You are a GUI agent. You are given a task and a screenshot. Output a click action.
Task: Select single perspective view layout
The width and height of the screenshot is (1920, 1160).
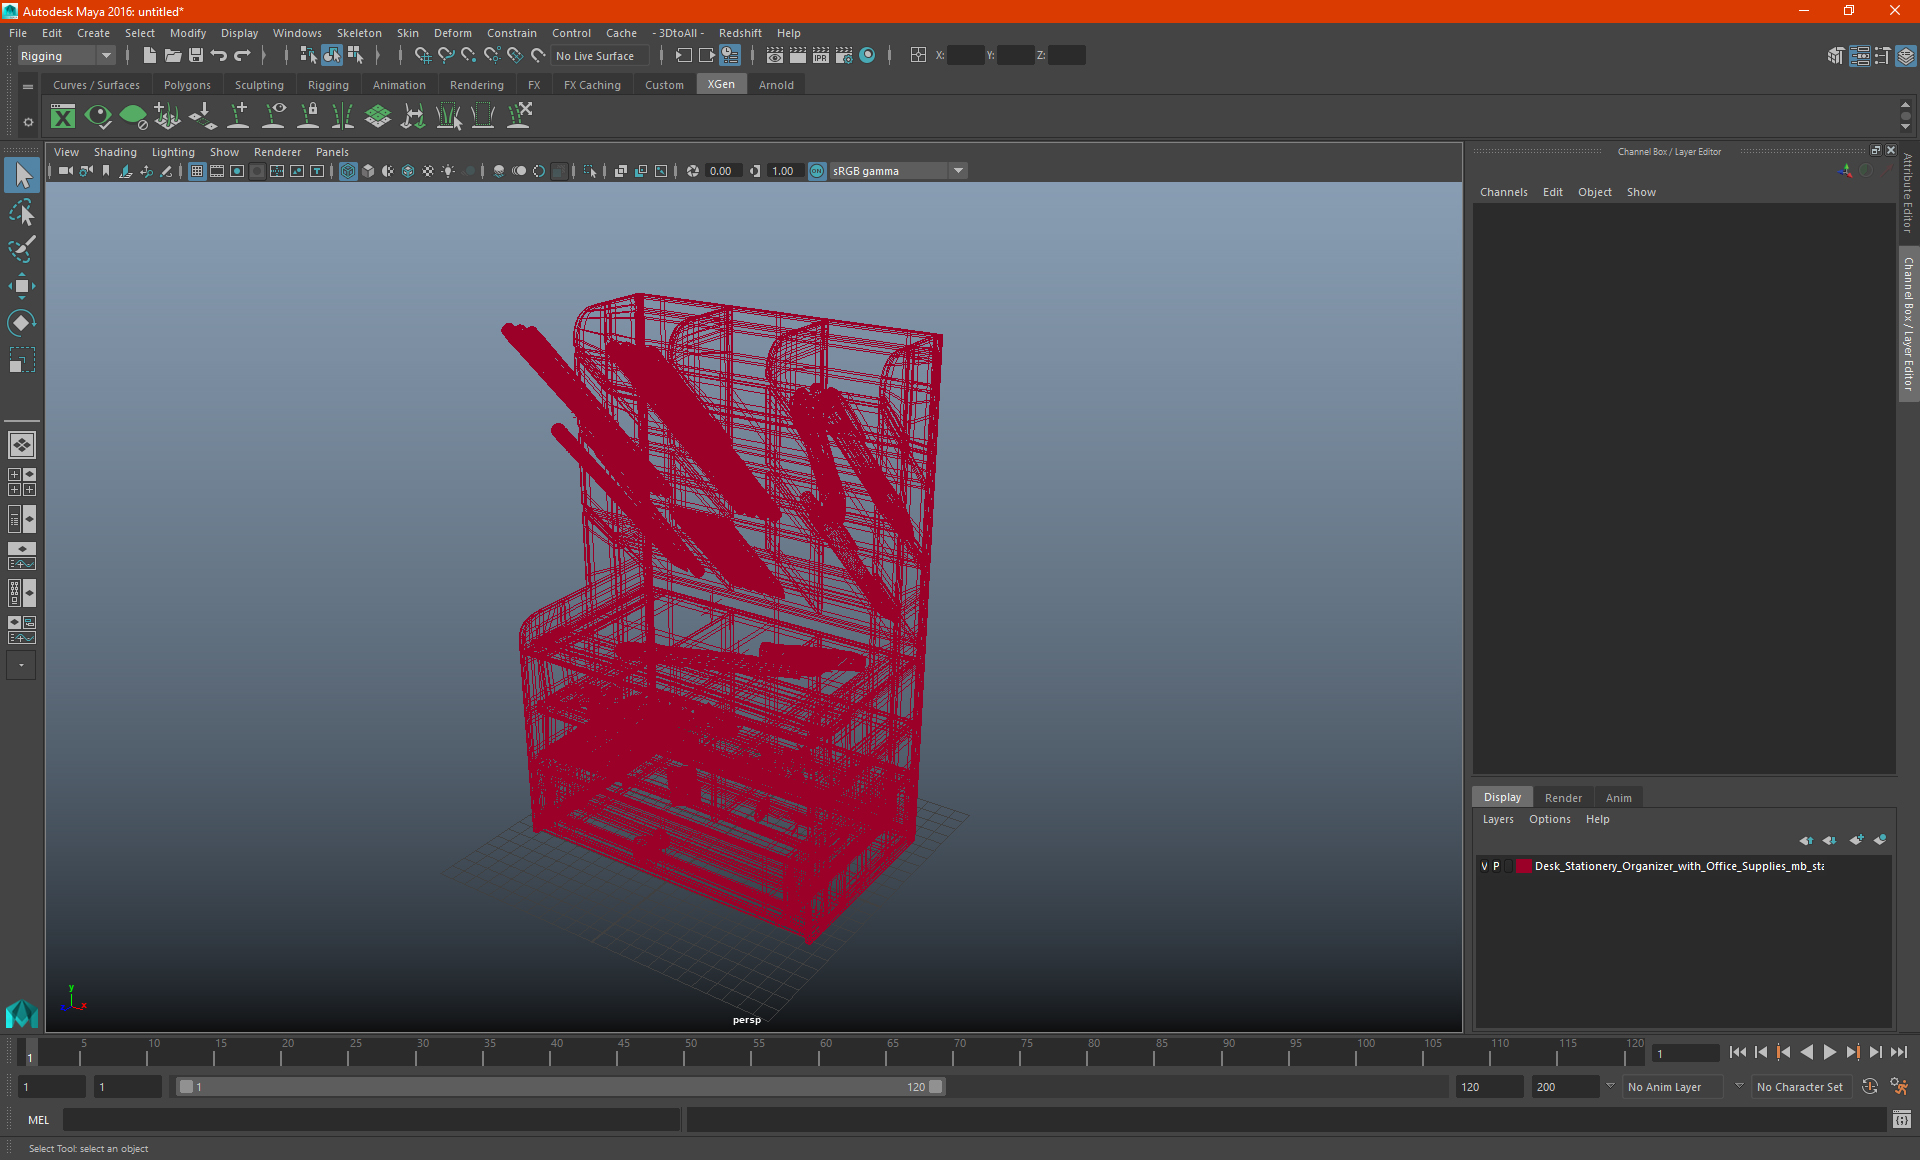22,445
